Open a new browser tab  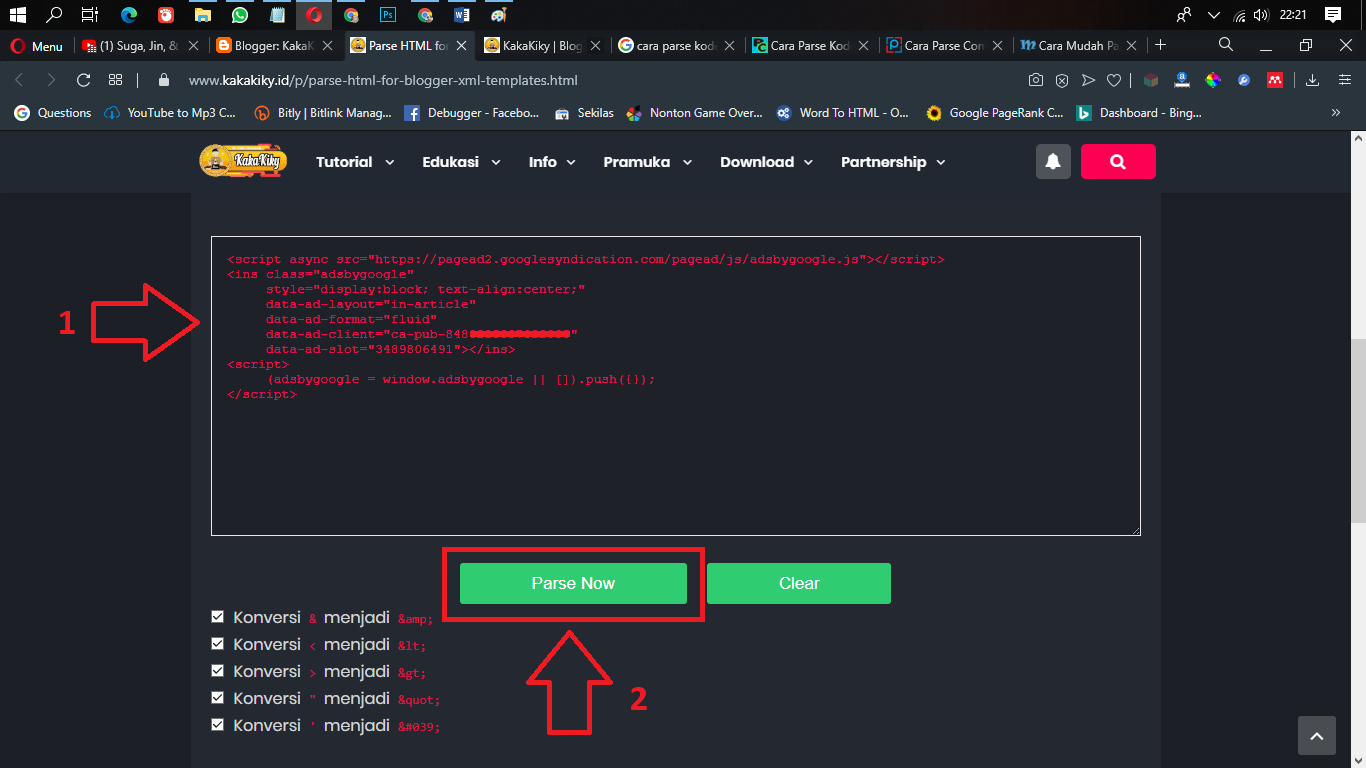pyautogui.click(x=1160, y=45)
